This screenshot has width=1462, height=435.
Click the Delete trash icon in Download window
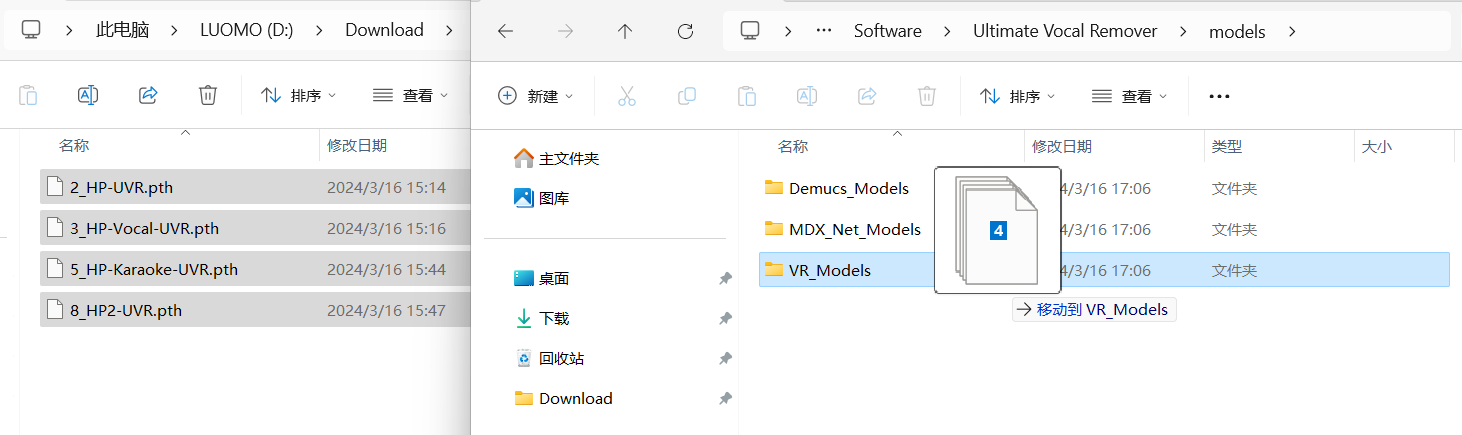tap(208, 96)
